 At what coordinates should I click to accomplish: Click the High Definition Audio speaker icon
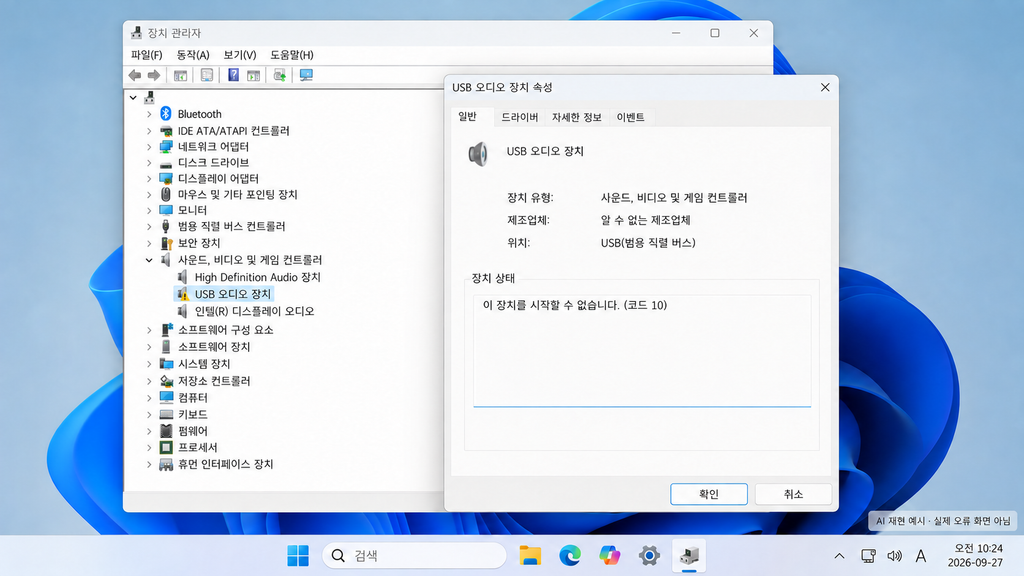[x=183, y=277]
